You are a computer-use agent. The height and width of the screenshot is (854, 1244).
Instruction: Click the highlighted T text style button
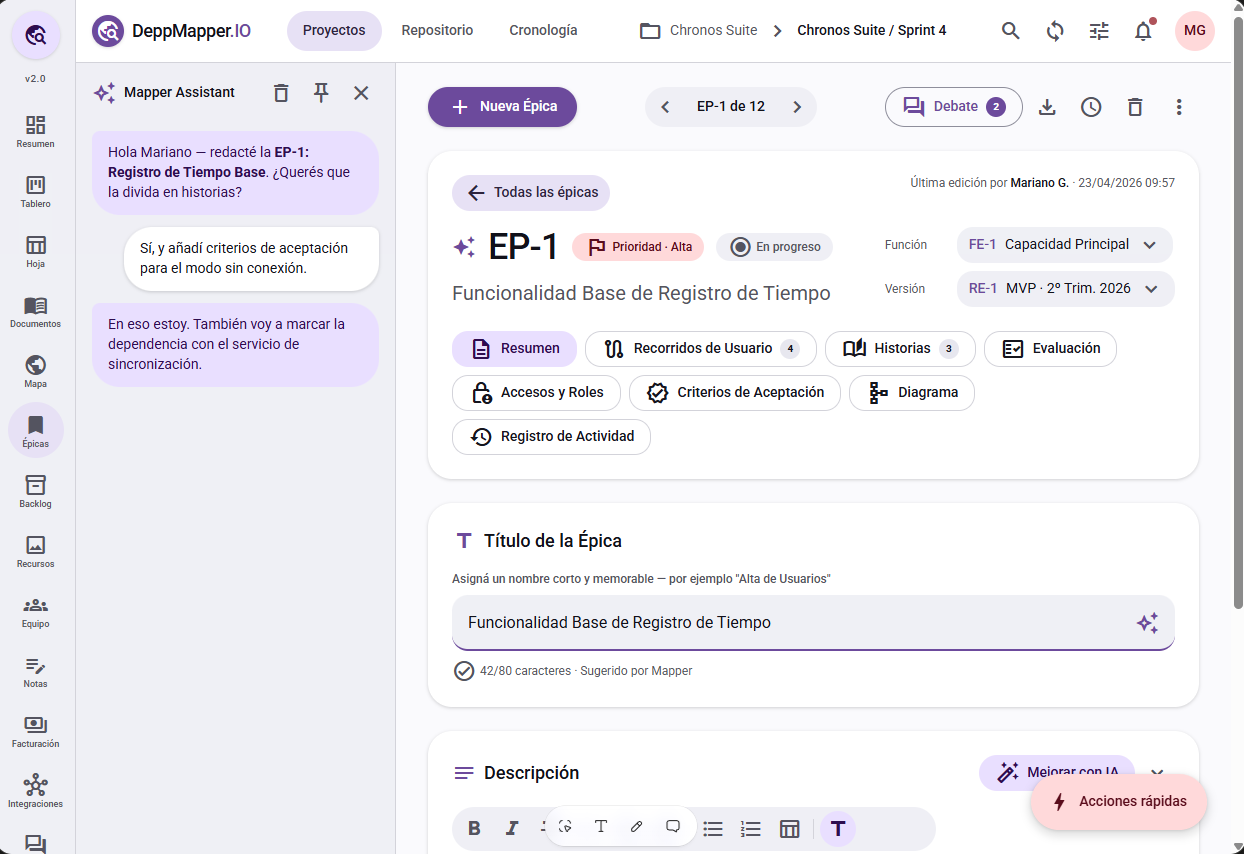pos(838,828)
